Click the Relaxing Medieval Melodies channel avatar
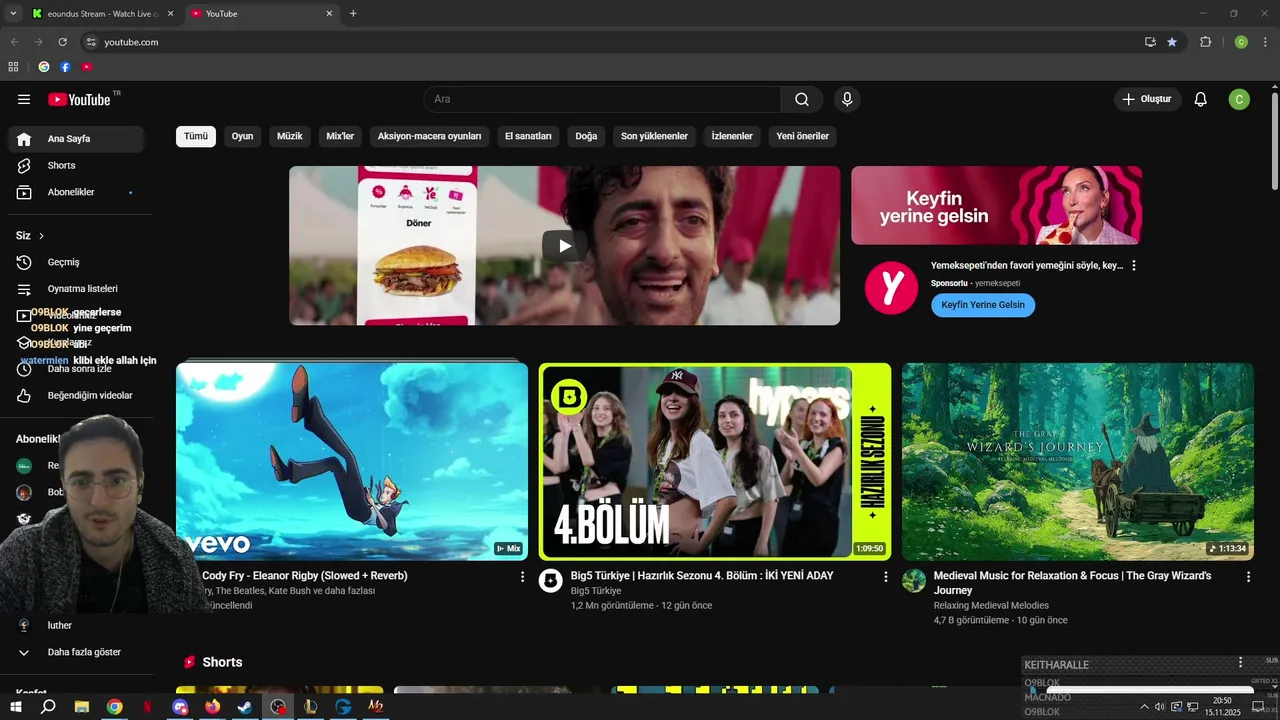The width and height of the screenshot is (1280, 720). click(914, 581)
